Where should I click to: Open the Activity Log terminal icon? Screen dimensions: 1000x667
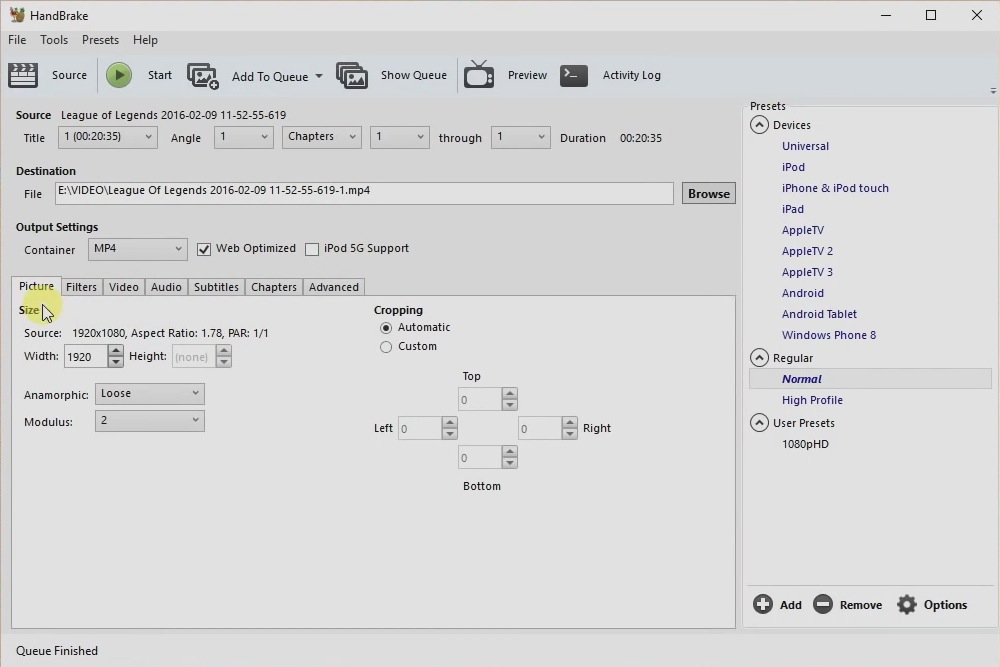click(x=574, y=75)
